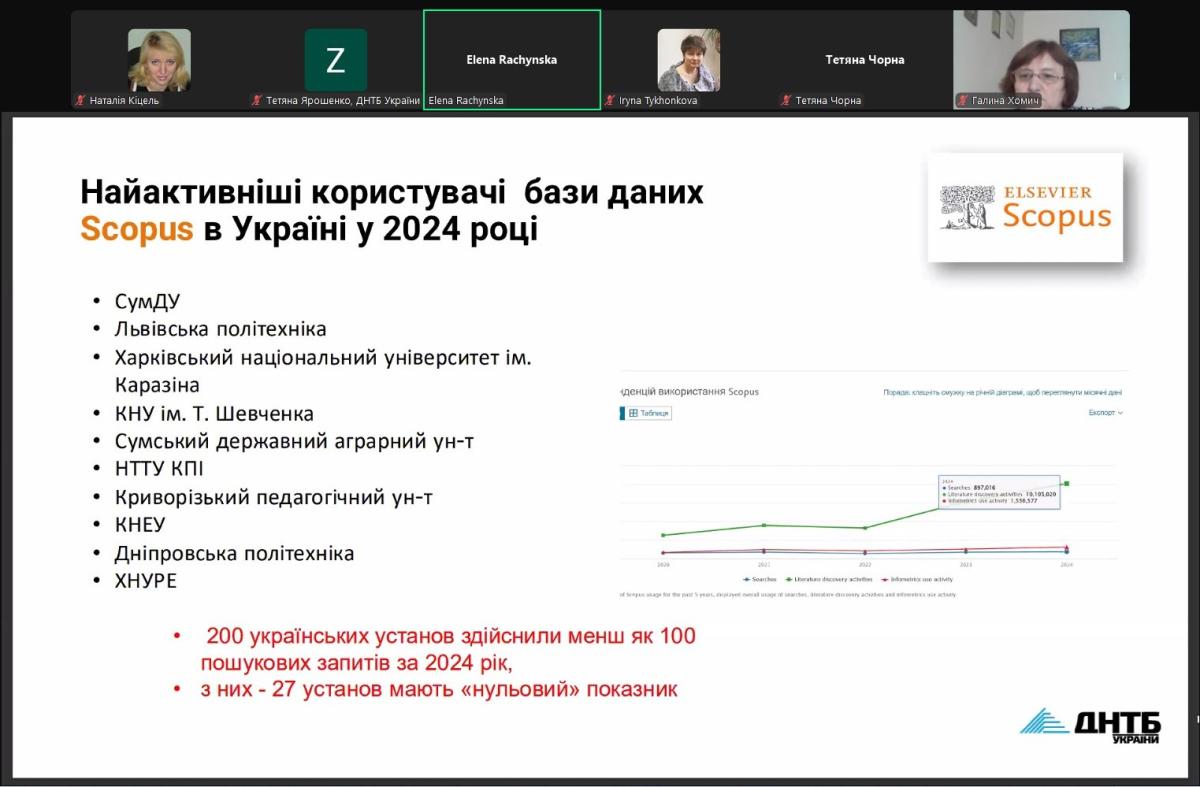
Task: Toggle Literature discovery activities legend item
Action: (831, 579)
